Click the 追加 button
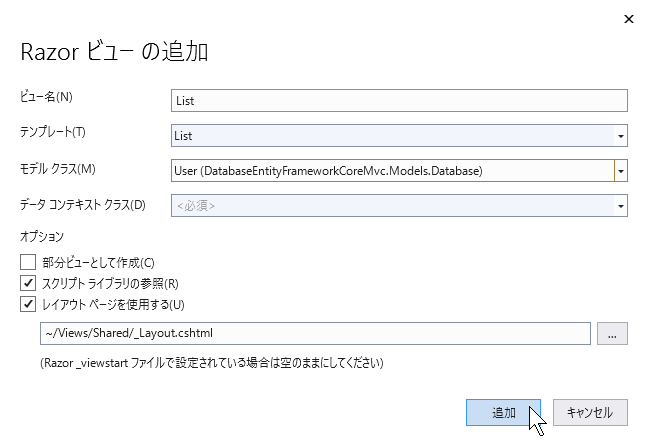 [503, 413]
